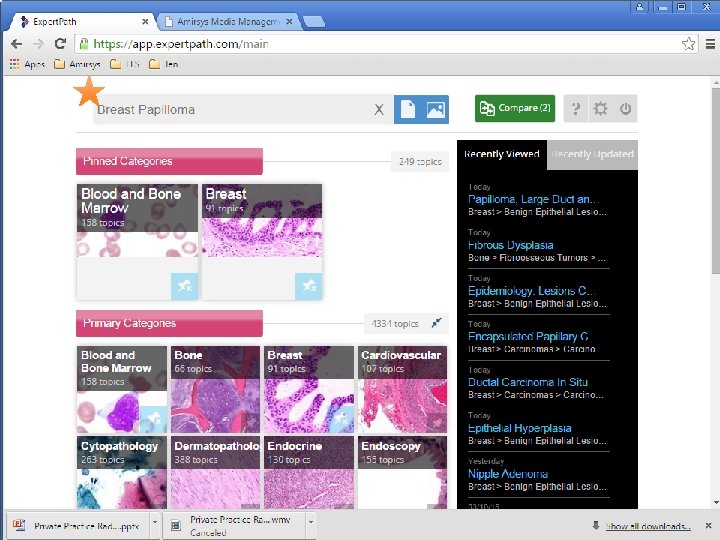Viewport: 720px width, 540px height.
Task: Open a new browser tab
Action: [315, 22]
